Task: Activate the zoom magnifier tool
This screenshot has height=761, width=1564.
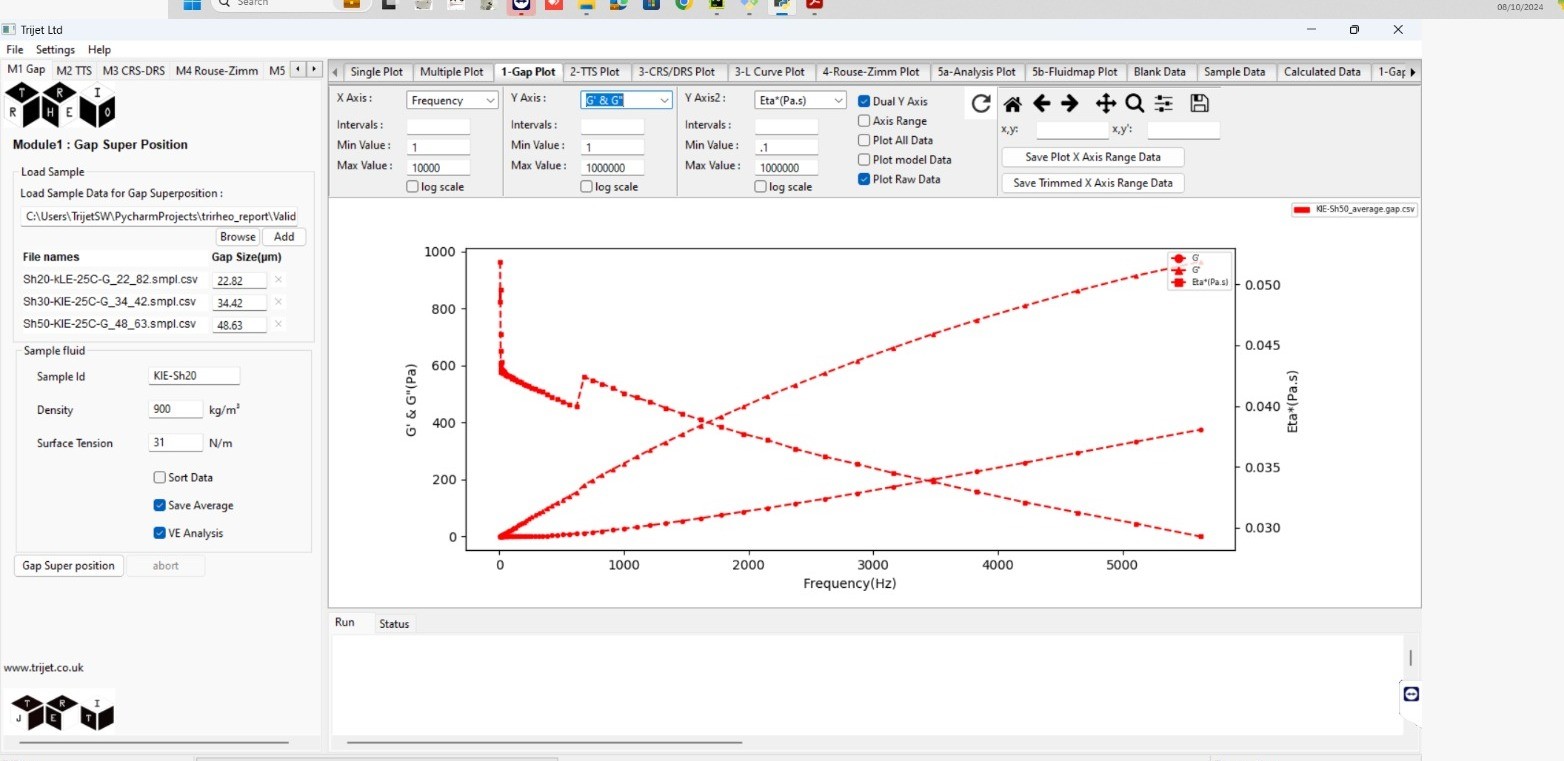Action: pyautogui.click(x=1134, y=104)
